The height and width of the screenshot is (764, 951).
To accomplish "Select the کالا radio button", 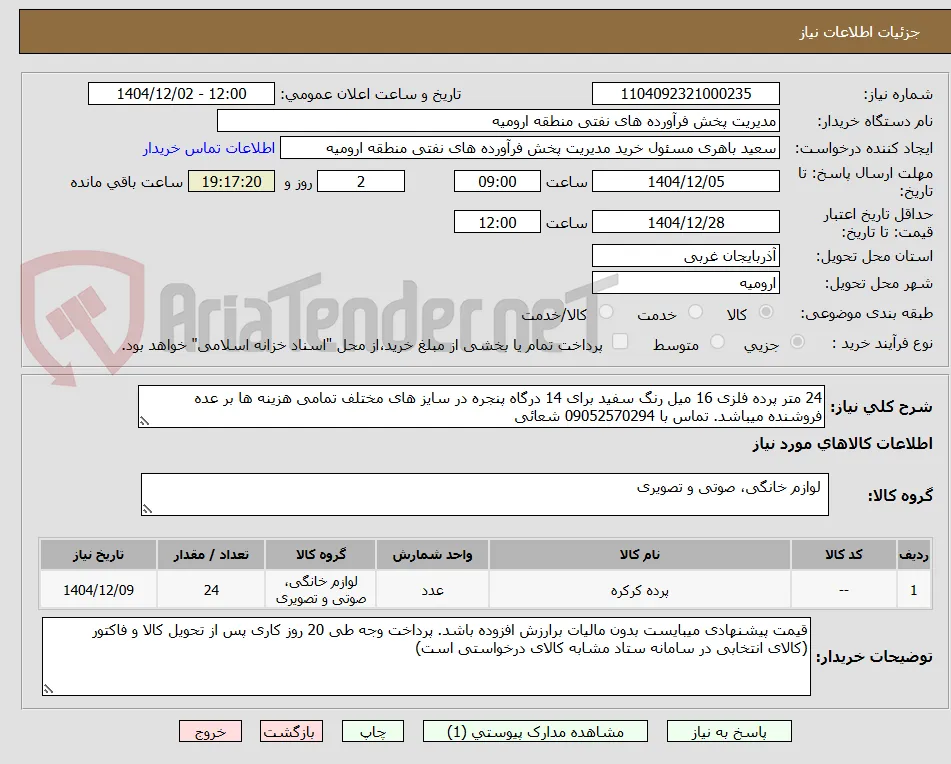I will (x=766, y=312).
